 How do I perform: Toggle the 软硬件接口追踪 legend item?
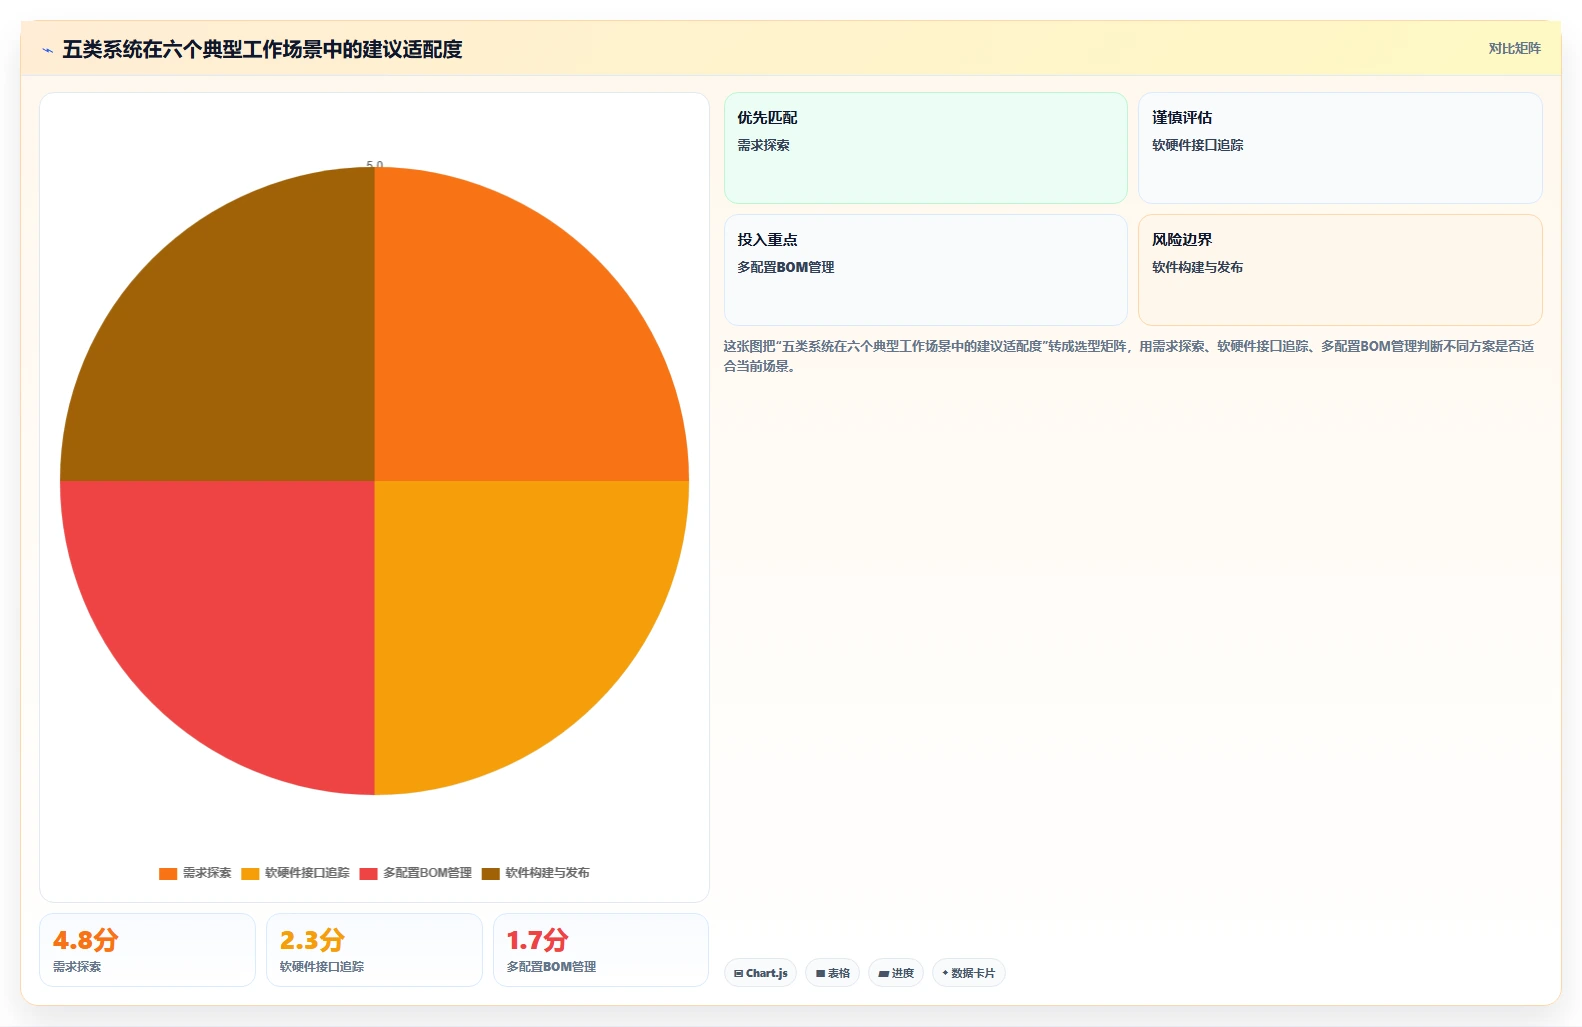[295, 873]
